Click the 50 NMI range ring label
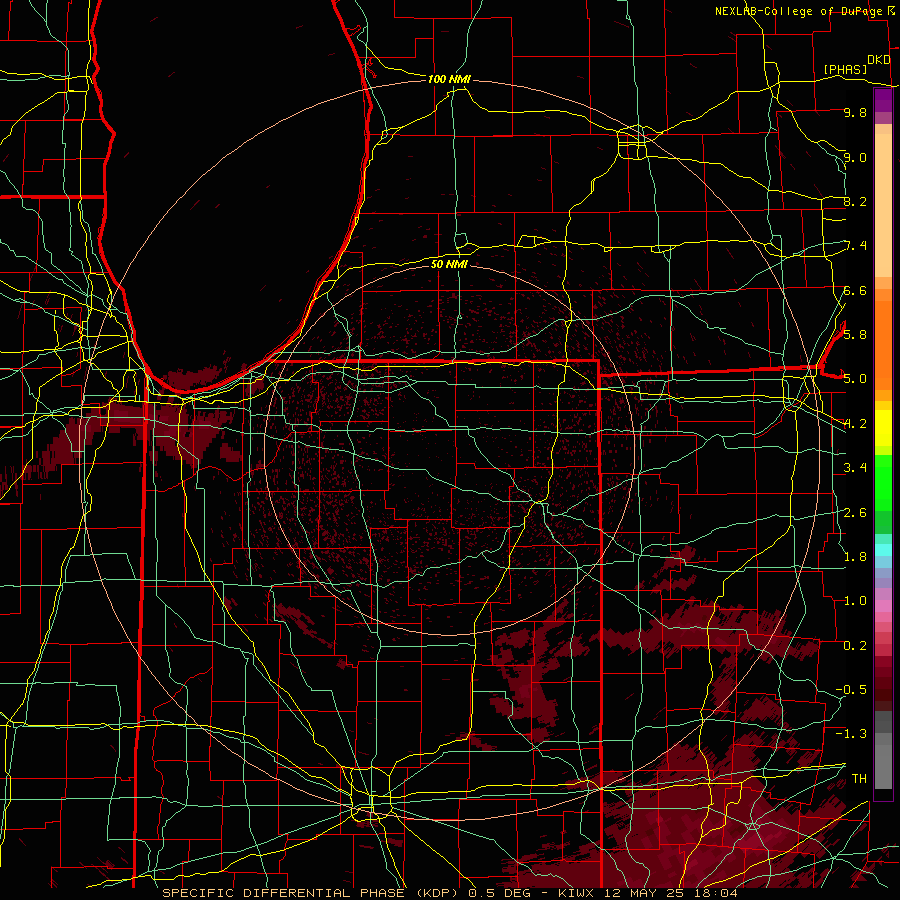The height and width of the screenshot is (900, 900). (x=449, y=264)
